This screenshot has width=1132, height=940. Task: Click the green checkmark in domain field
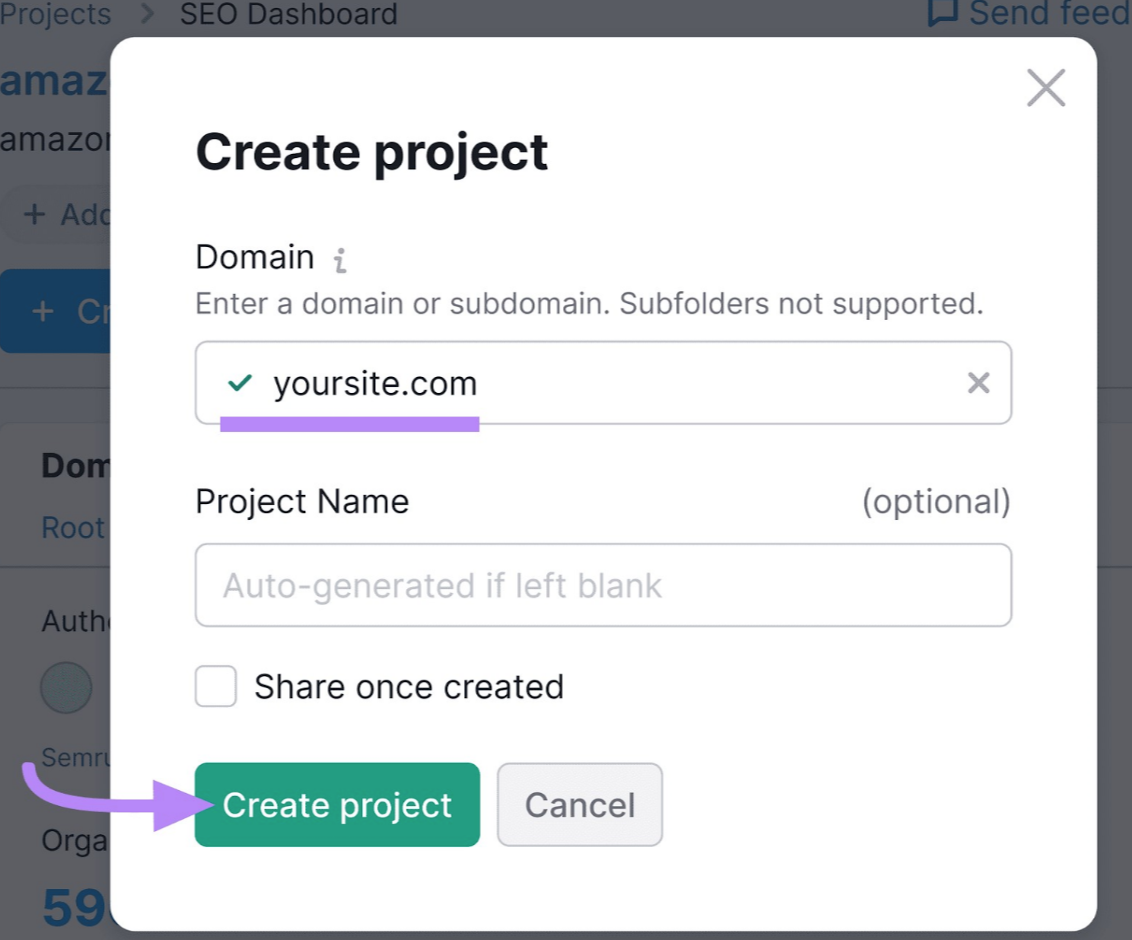[x=238, y=383]
